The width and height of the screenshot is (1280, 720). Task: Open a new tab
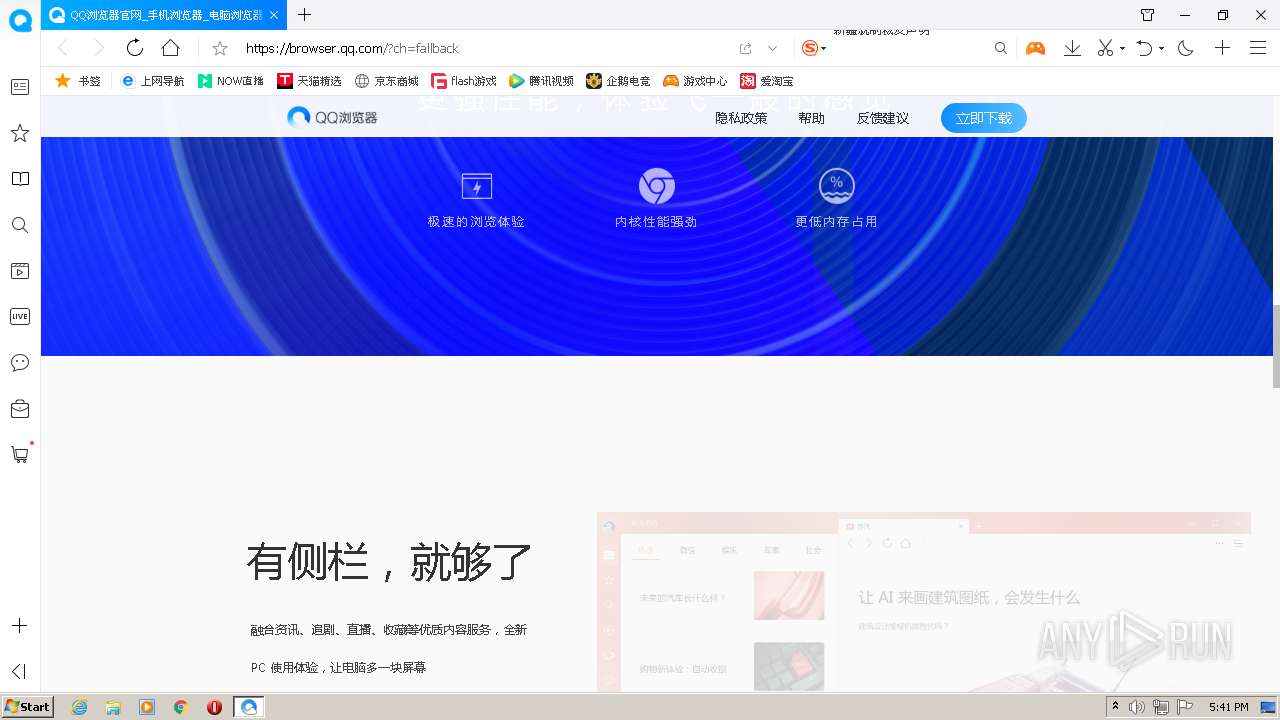coord(305,15)
